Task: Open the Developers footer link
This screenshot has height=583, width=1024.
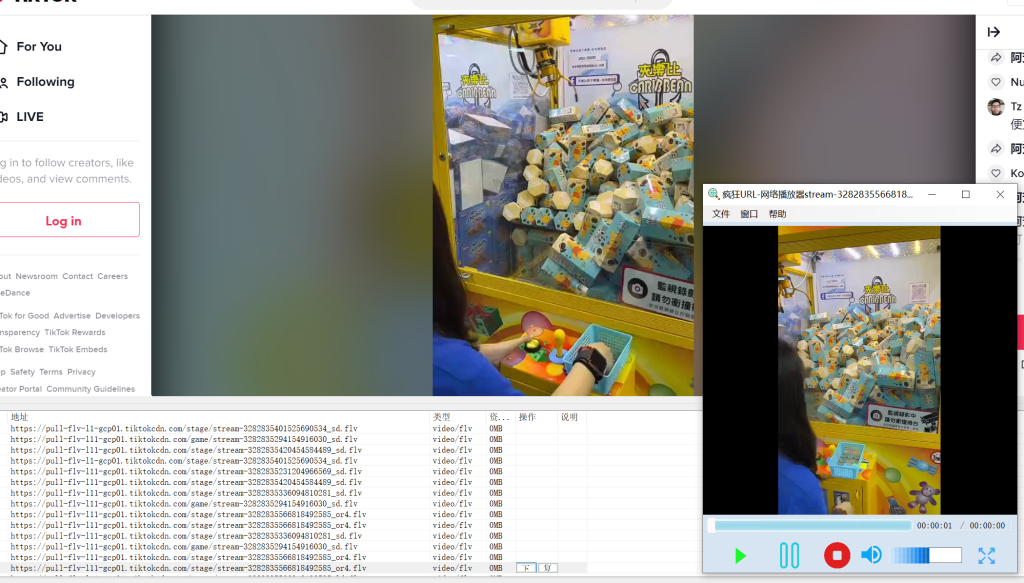Action: [x=118, y=315]
